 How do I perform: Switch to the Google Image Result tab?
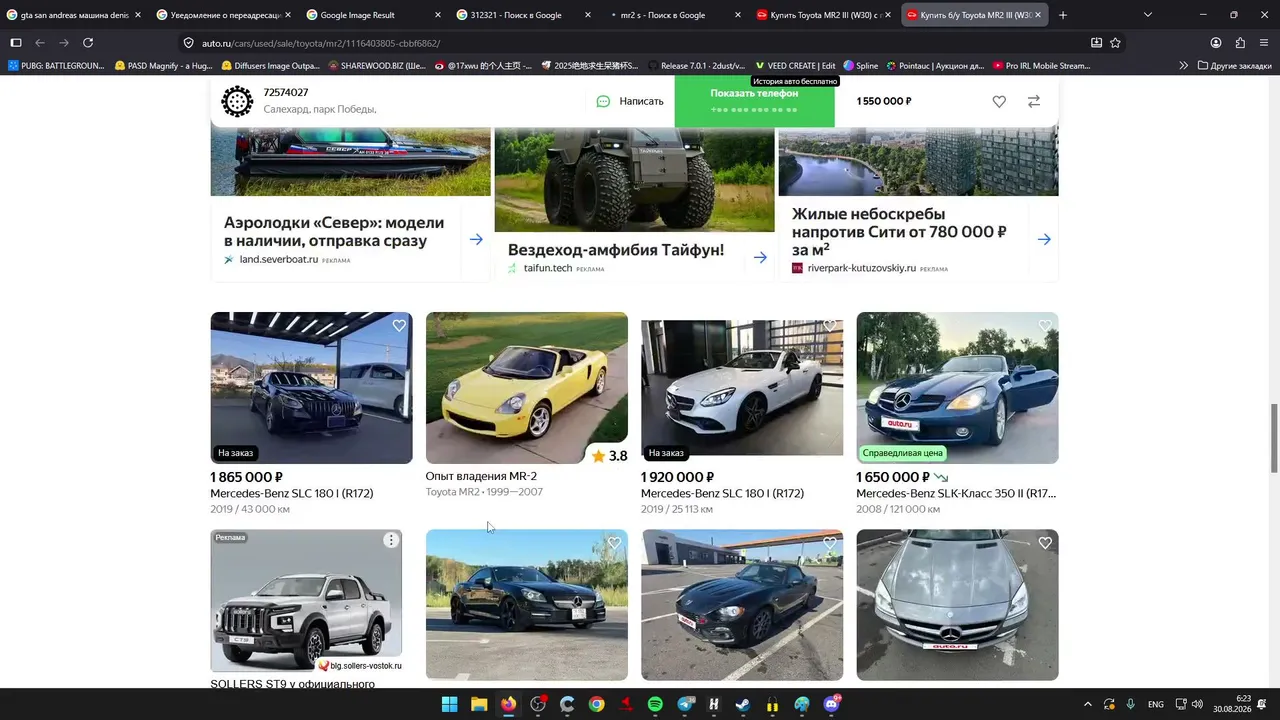(373, 15)
